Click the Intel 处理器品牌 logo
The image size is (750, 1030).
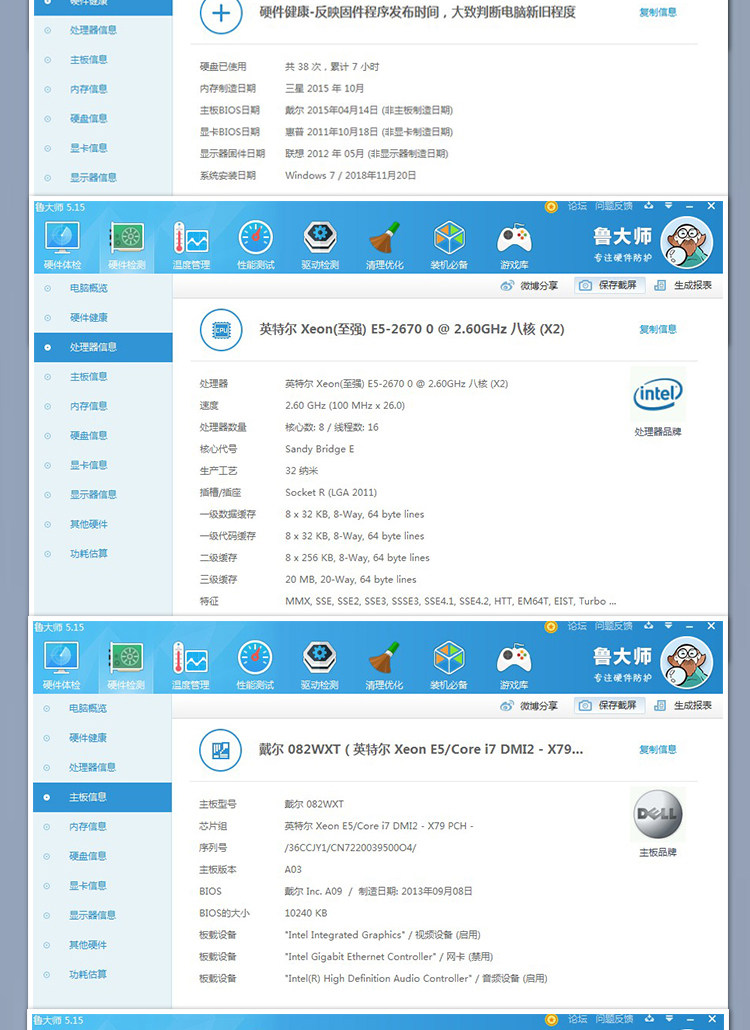pyautogui.click(x=657, y=394)
